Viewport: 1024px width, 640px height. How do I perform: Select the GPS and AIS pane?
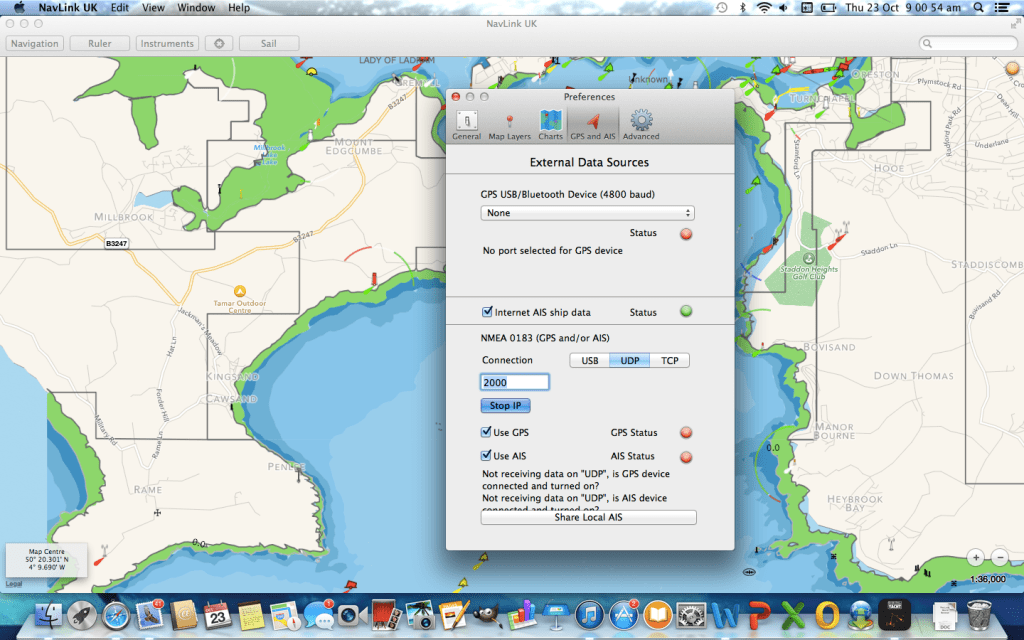(593, 124)
